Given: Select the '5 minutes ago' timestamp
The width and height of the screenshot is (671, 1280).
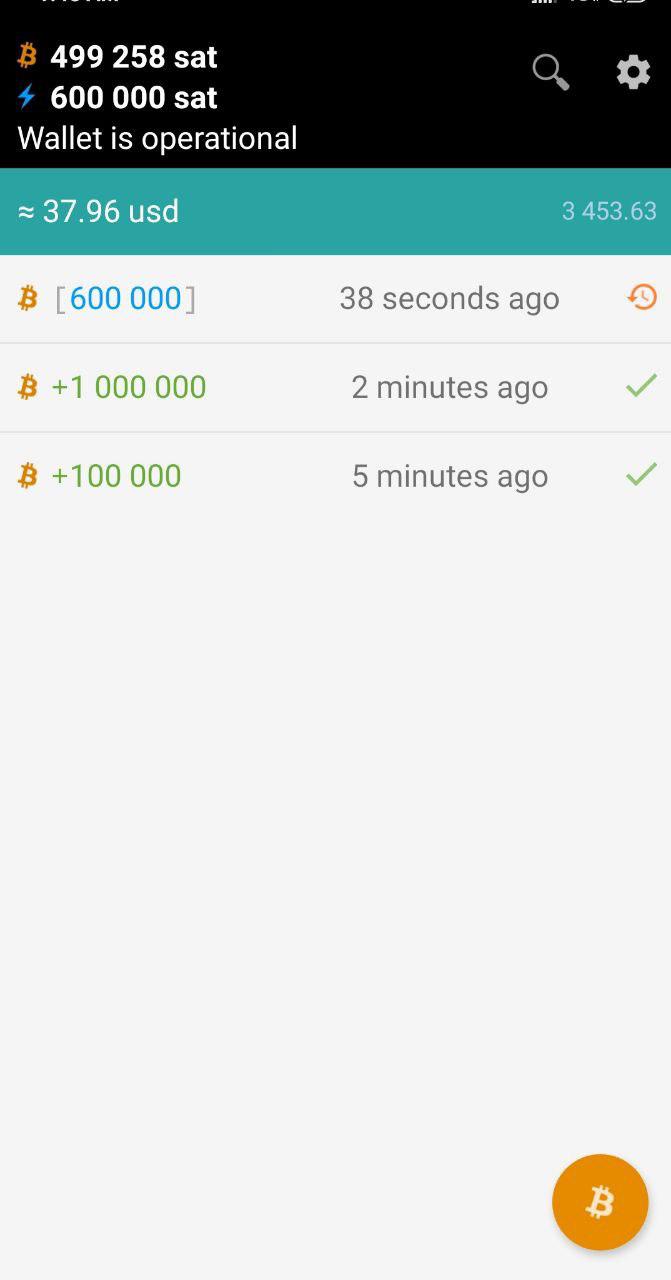Looking at the screenshot, I should coord(449,476).
